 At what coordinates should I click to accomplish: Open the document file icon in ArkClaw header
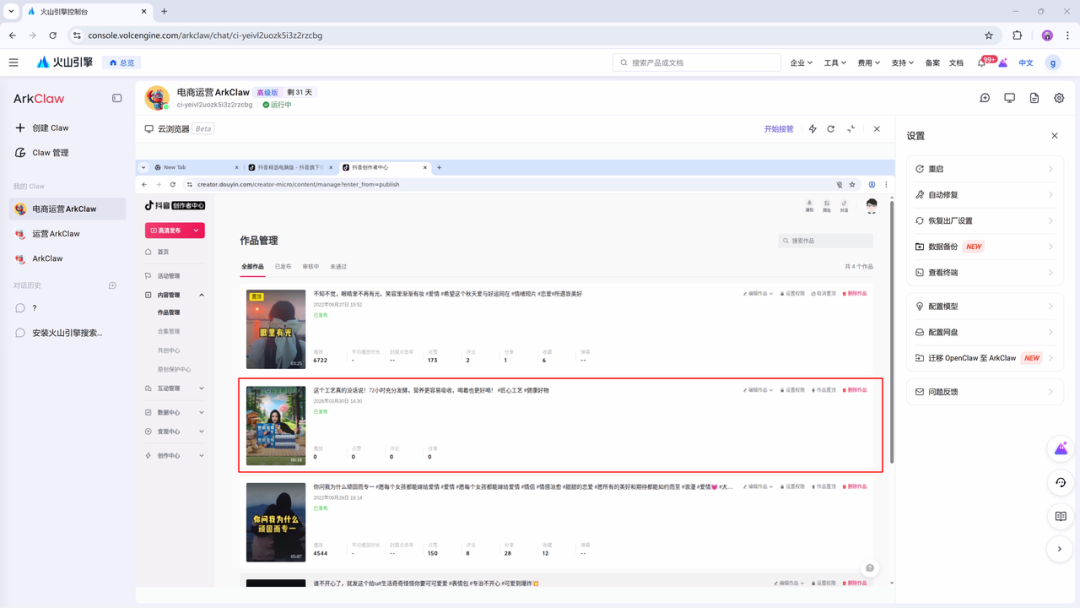[1035, 98]
